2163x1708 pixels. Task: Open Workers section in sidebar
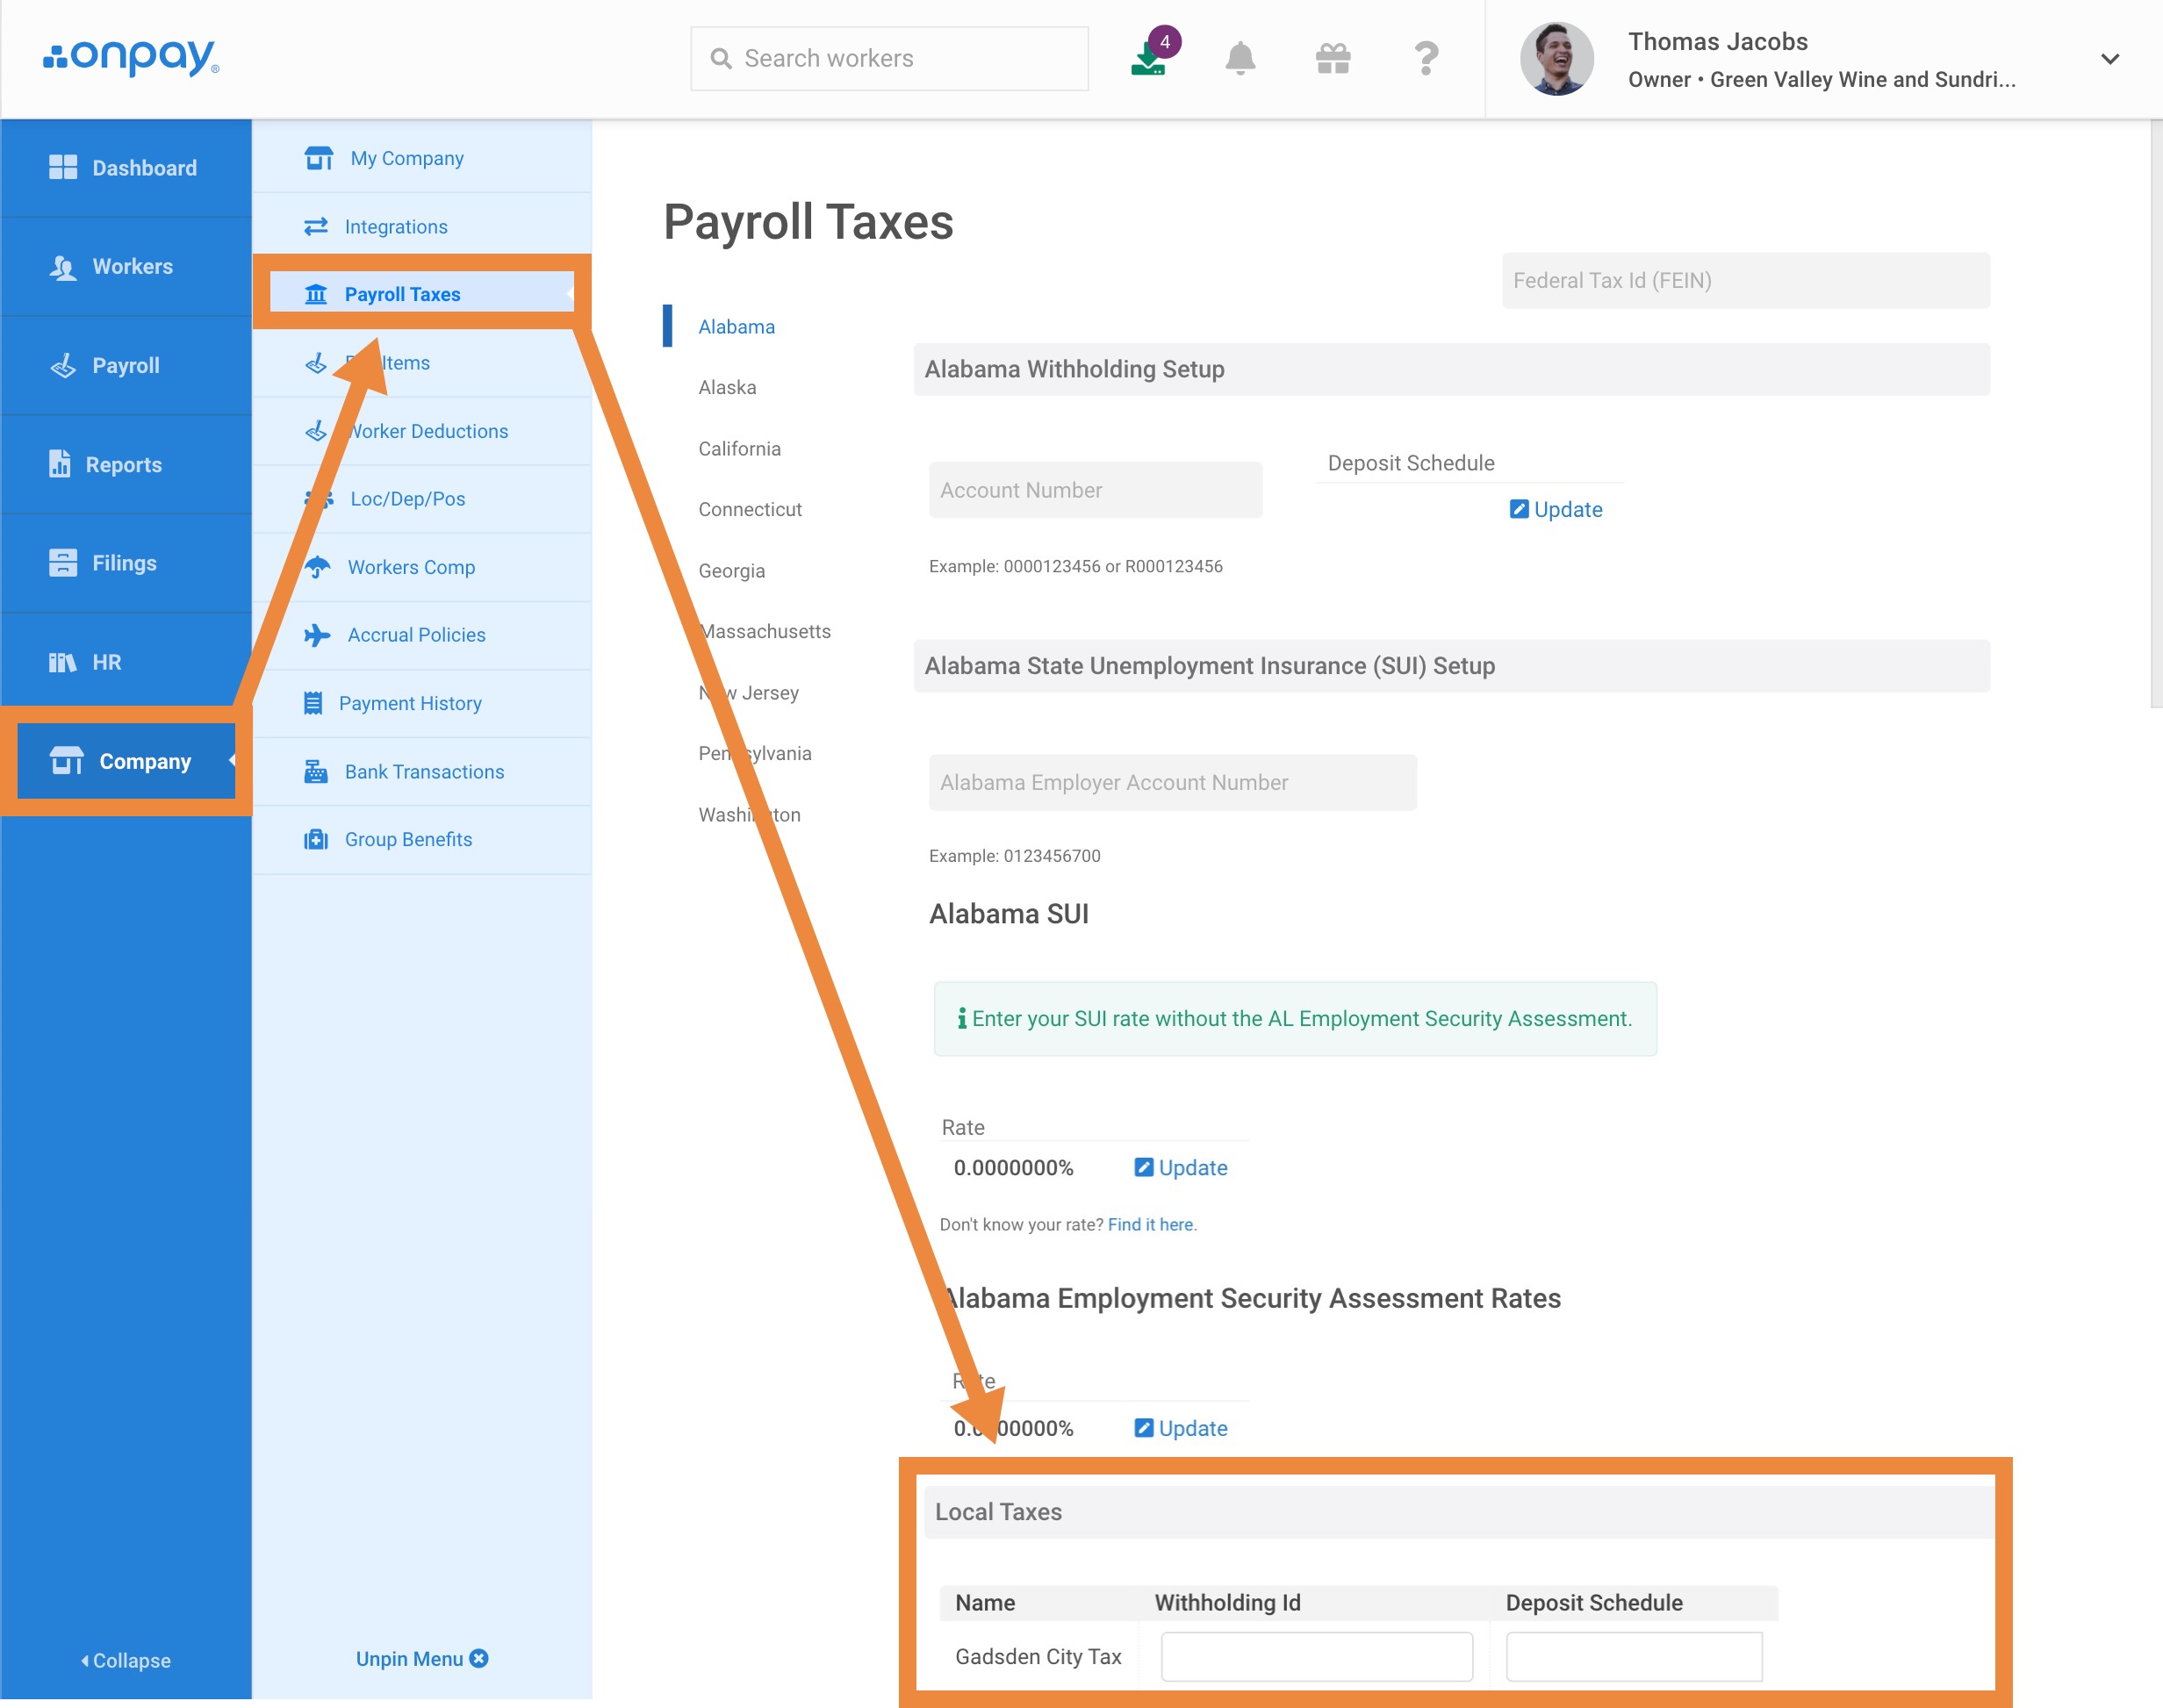pyautogui.click(x=126, y=266)
